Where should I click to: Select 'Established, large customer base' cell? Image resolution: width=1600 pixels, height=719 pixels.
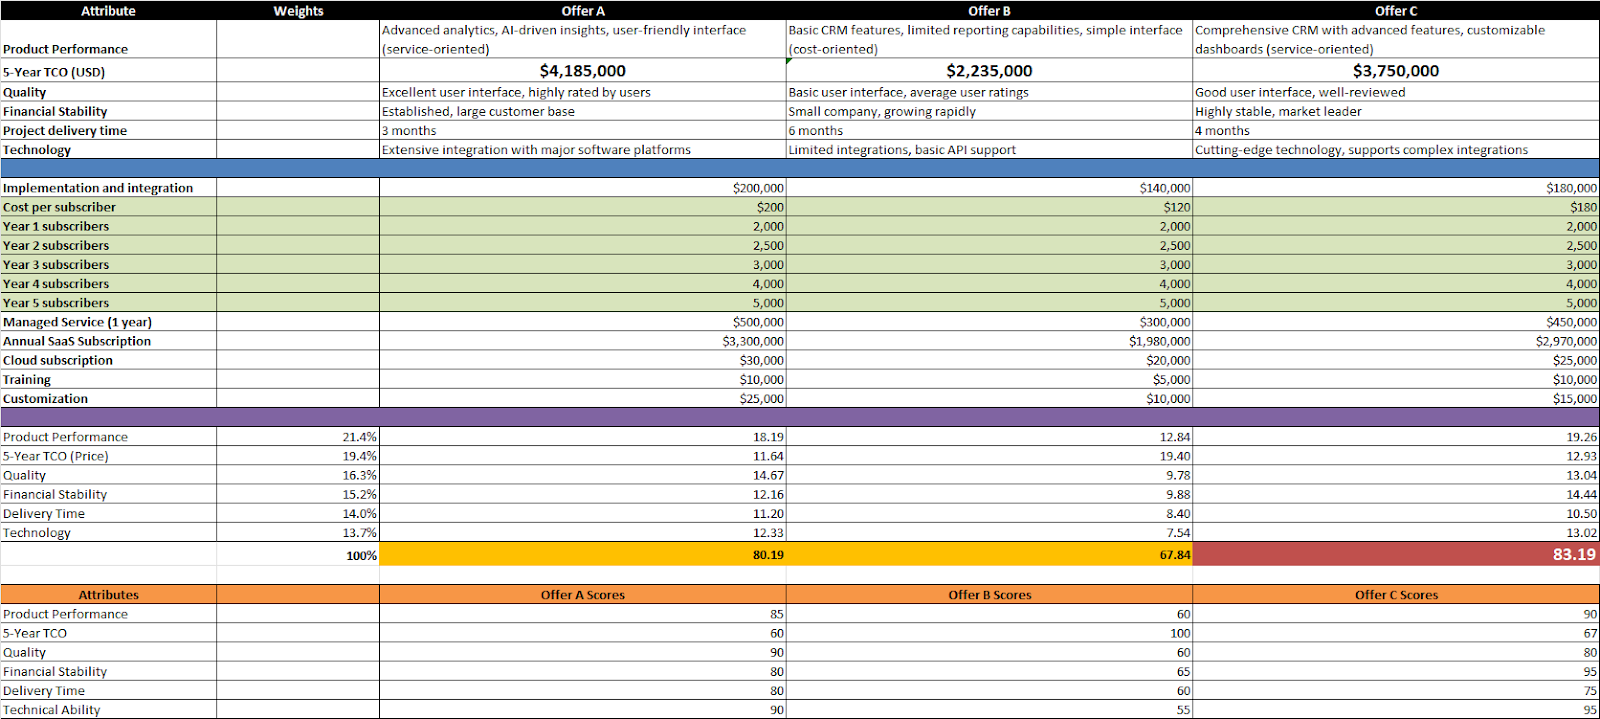pyautogui.click(x=583, y=111)
